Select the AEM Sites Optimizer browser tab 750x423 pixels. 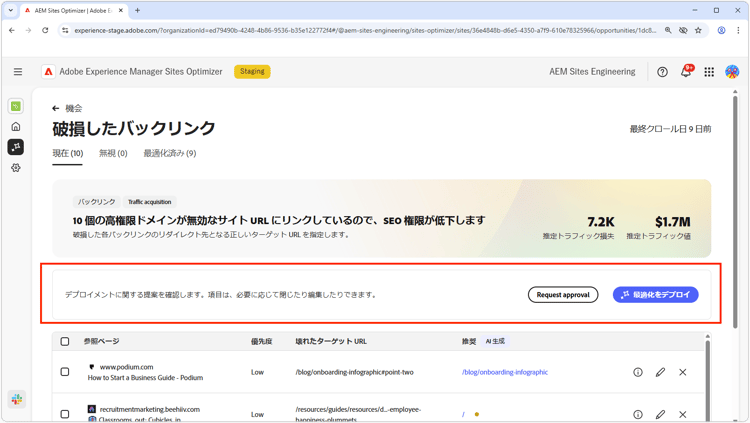(x=72, y=10)
